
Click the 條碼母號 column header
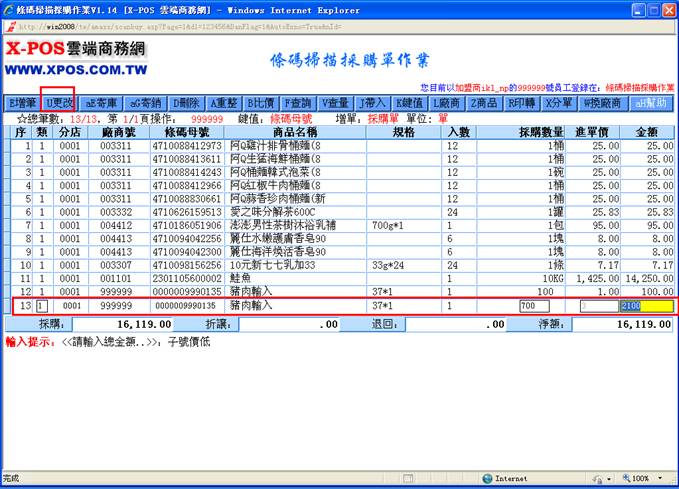186,132
